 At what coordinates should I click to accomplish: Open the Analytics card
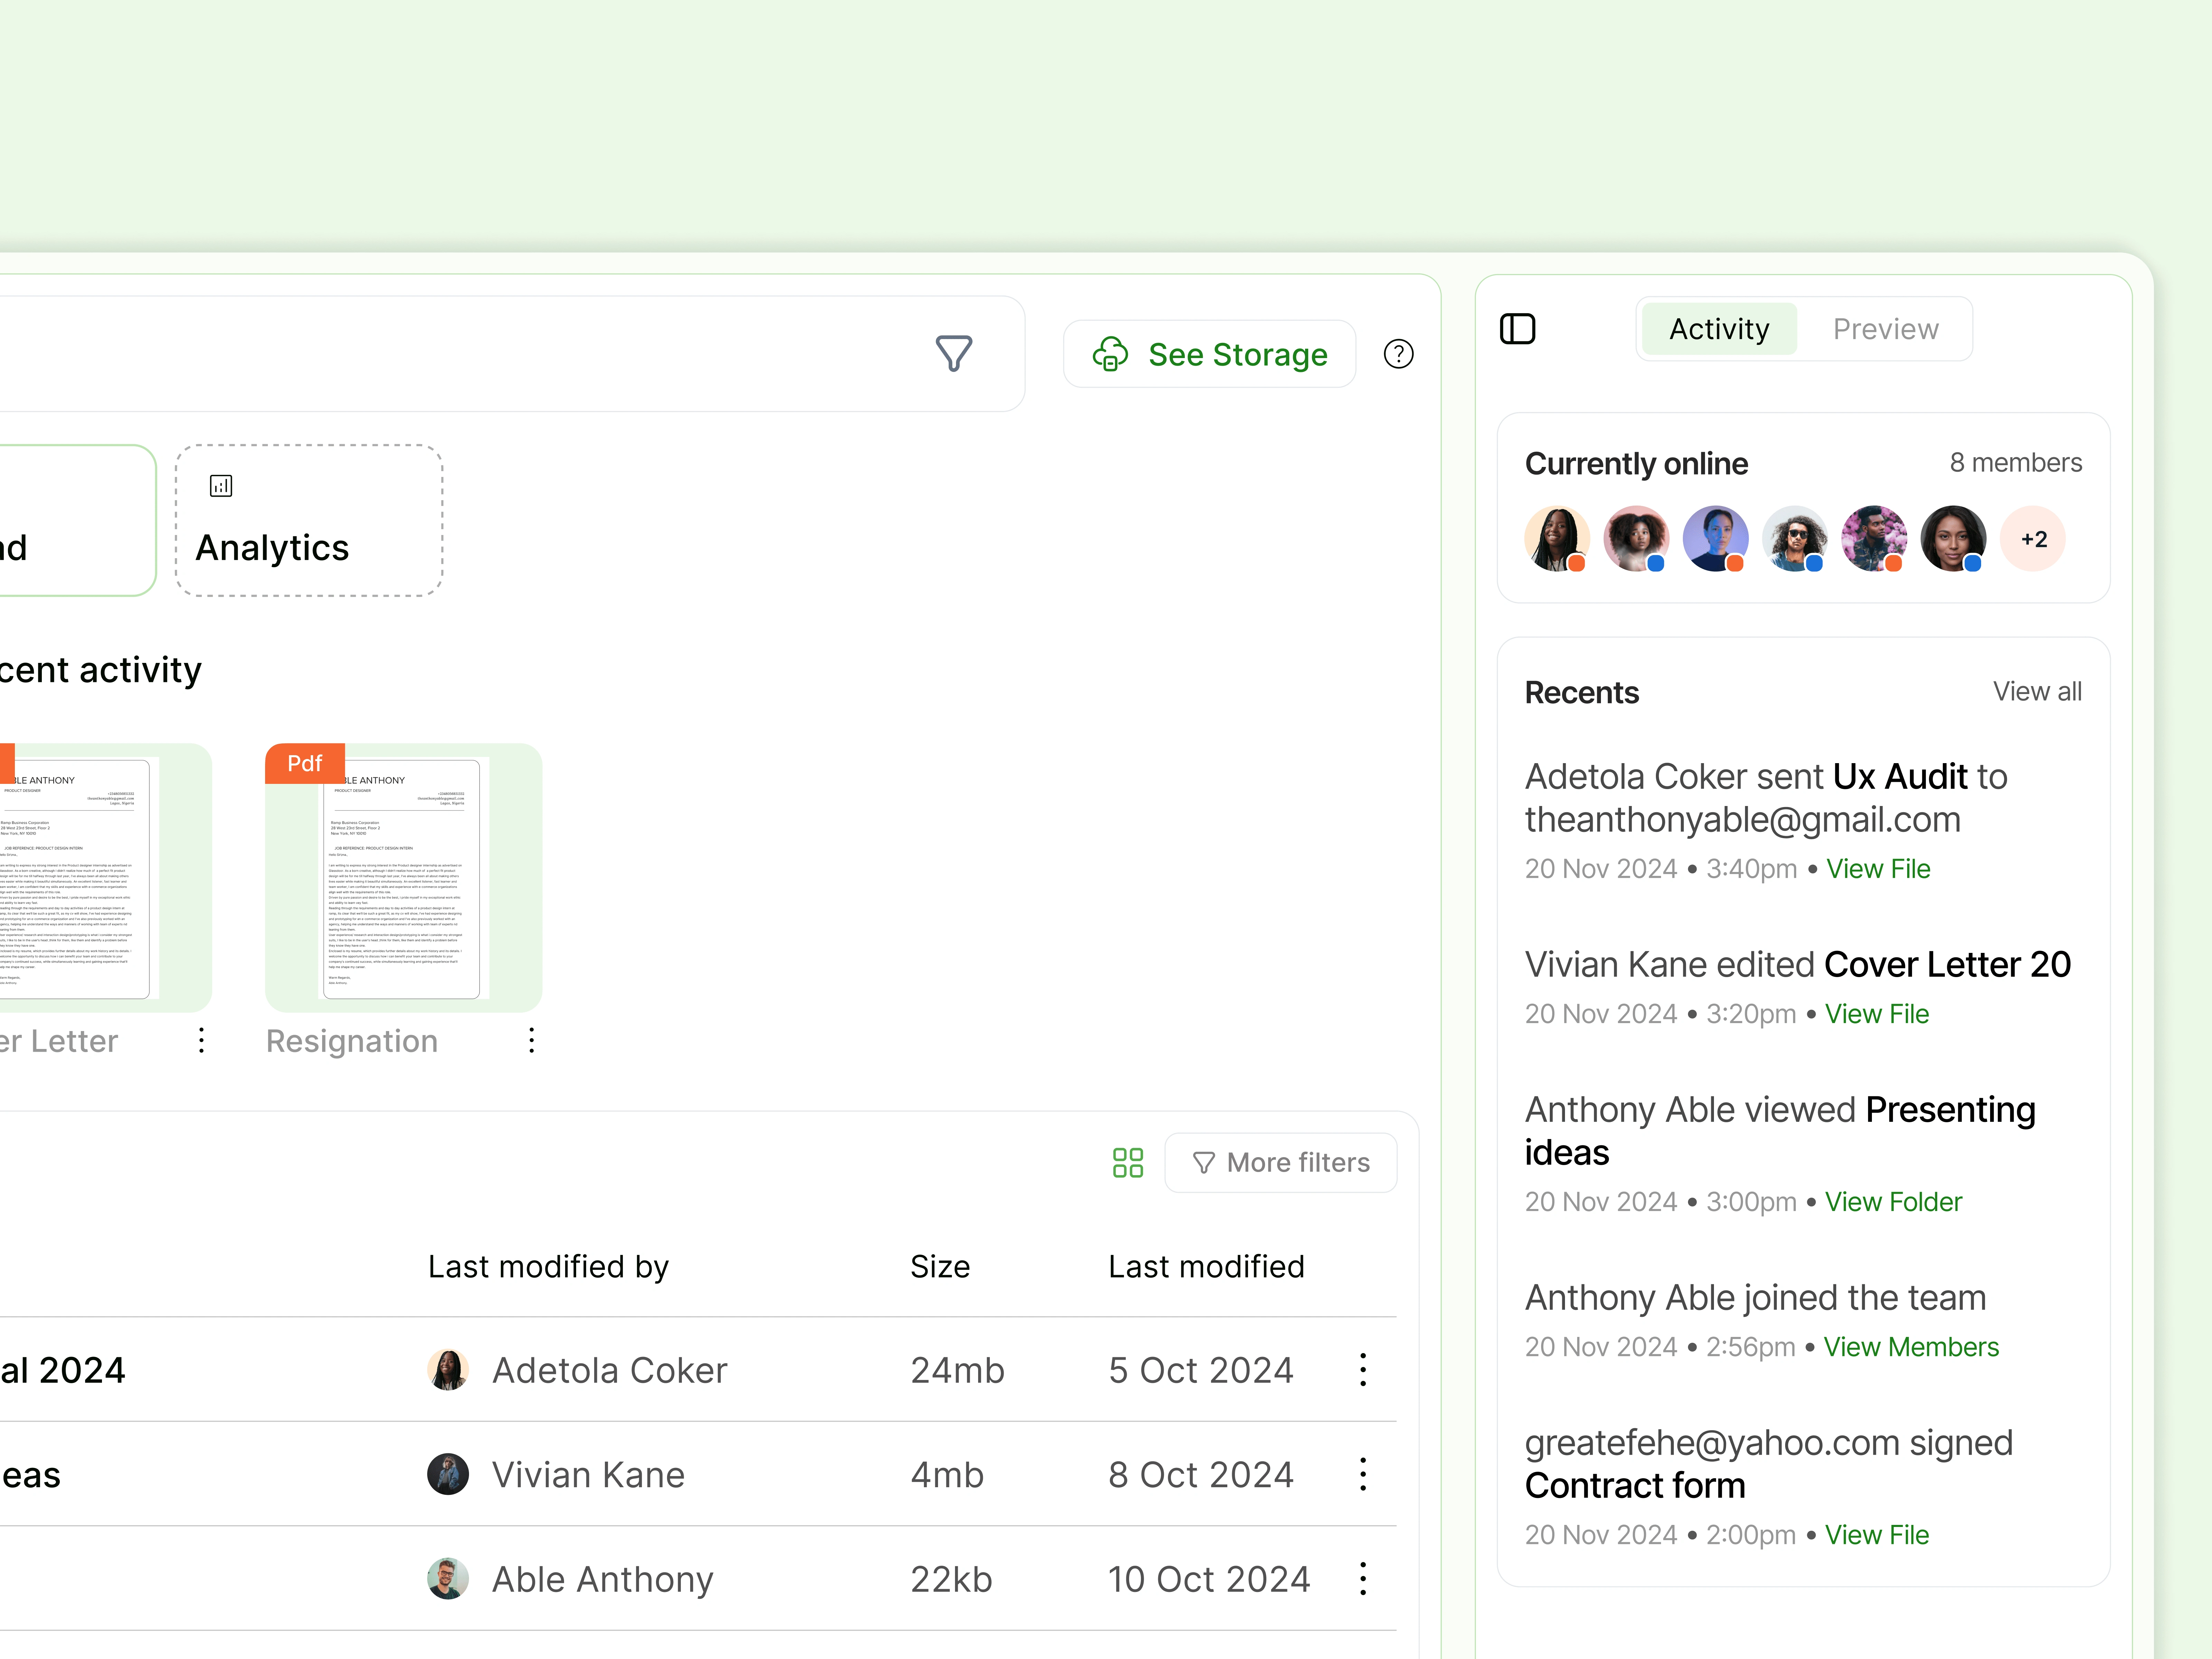(309, 520)
